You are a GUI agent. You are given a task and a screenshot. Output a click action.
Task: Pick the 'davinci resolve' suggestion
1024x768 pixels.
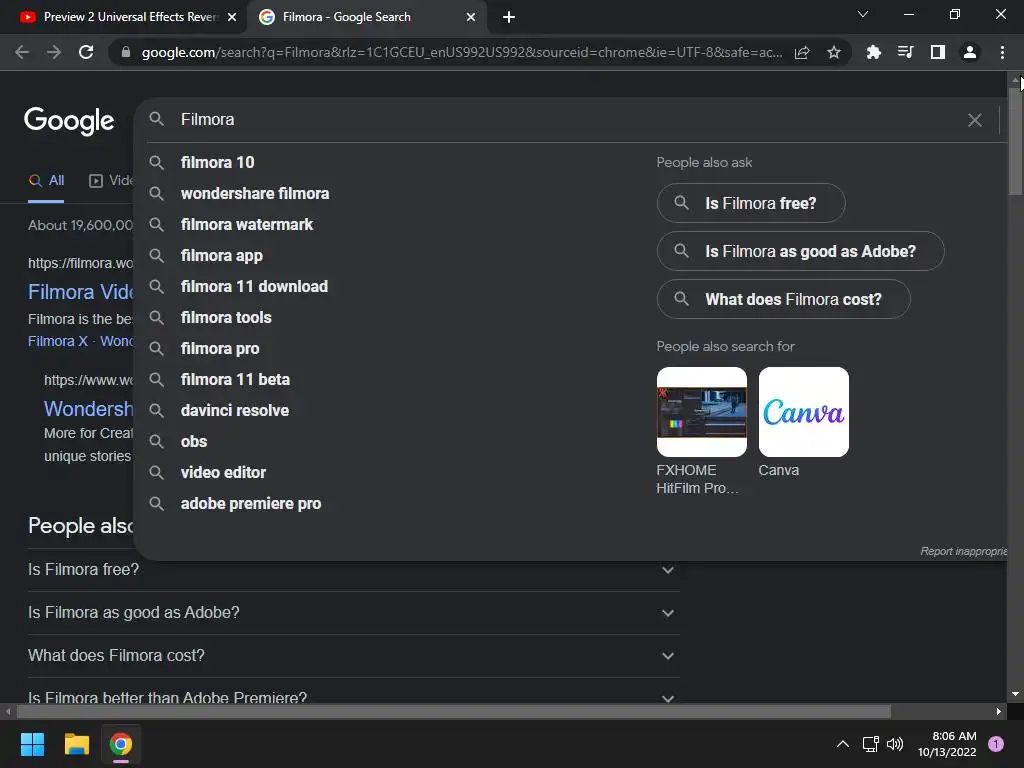(x=234, y=411)
